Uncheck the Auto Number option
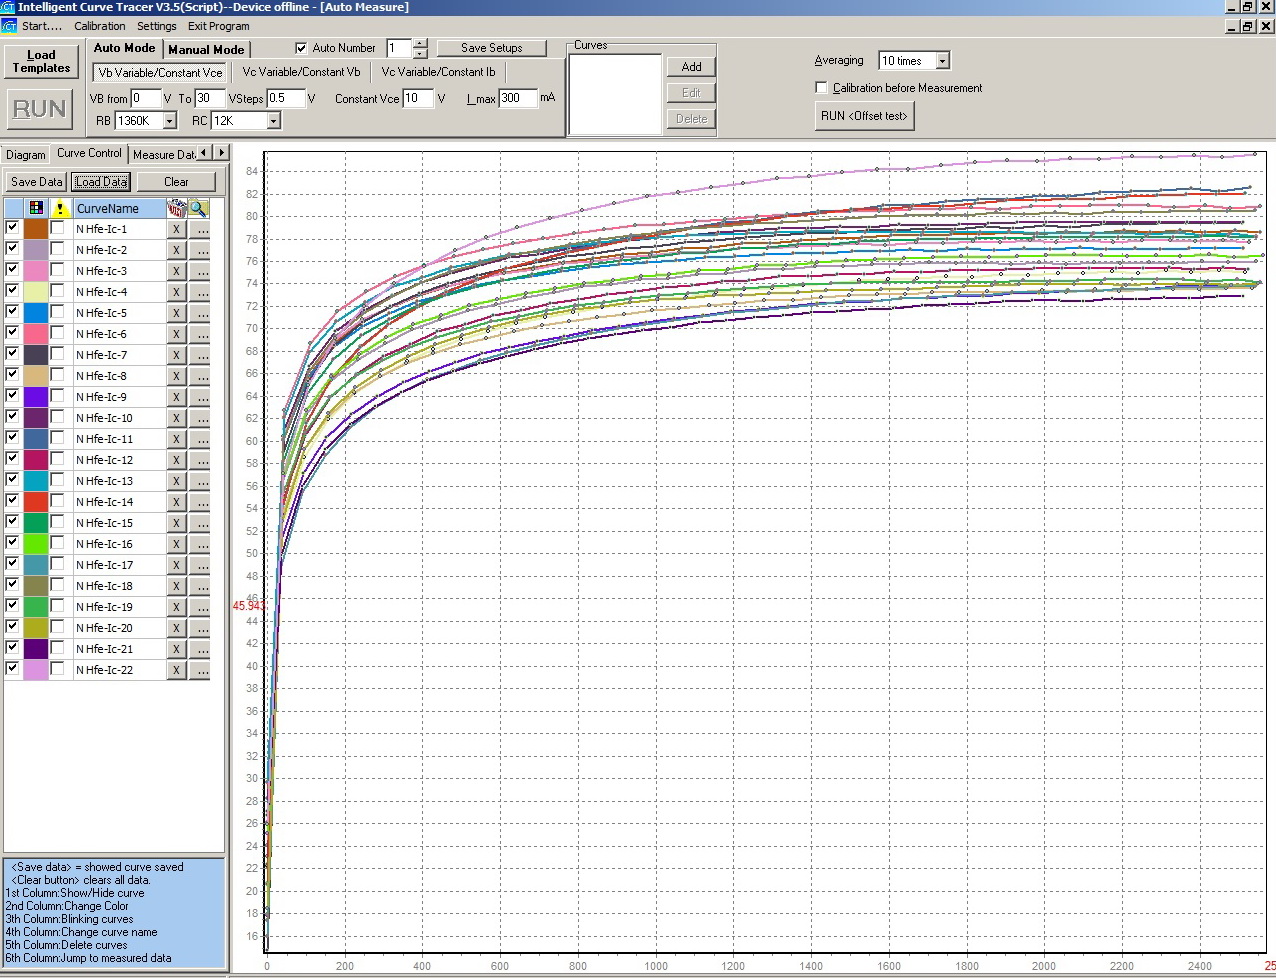1276x978 pixels. 301,48
